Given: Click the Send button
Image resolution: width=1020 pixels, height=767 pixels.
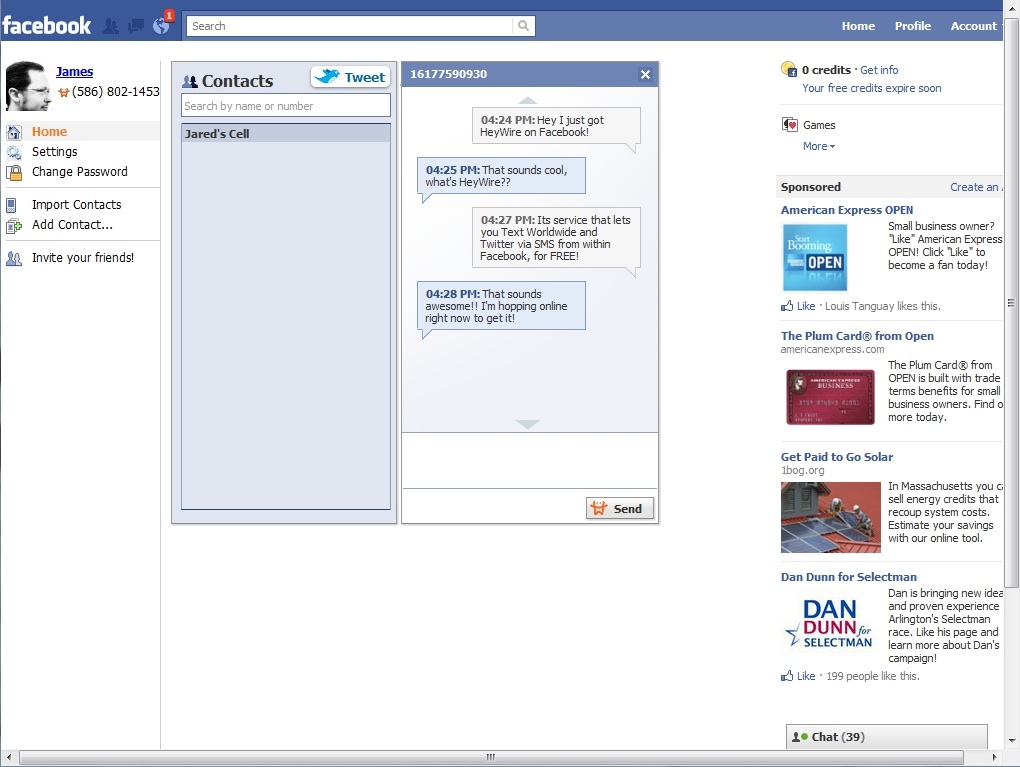Looking at the screenshot, I should coord(620,508).
